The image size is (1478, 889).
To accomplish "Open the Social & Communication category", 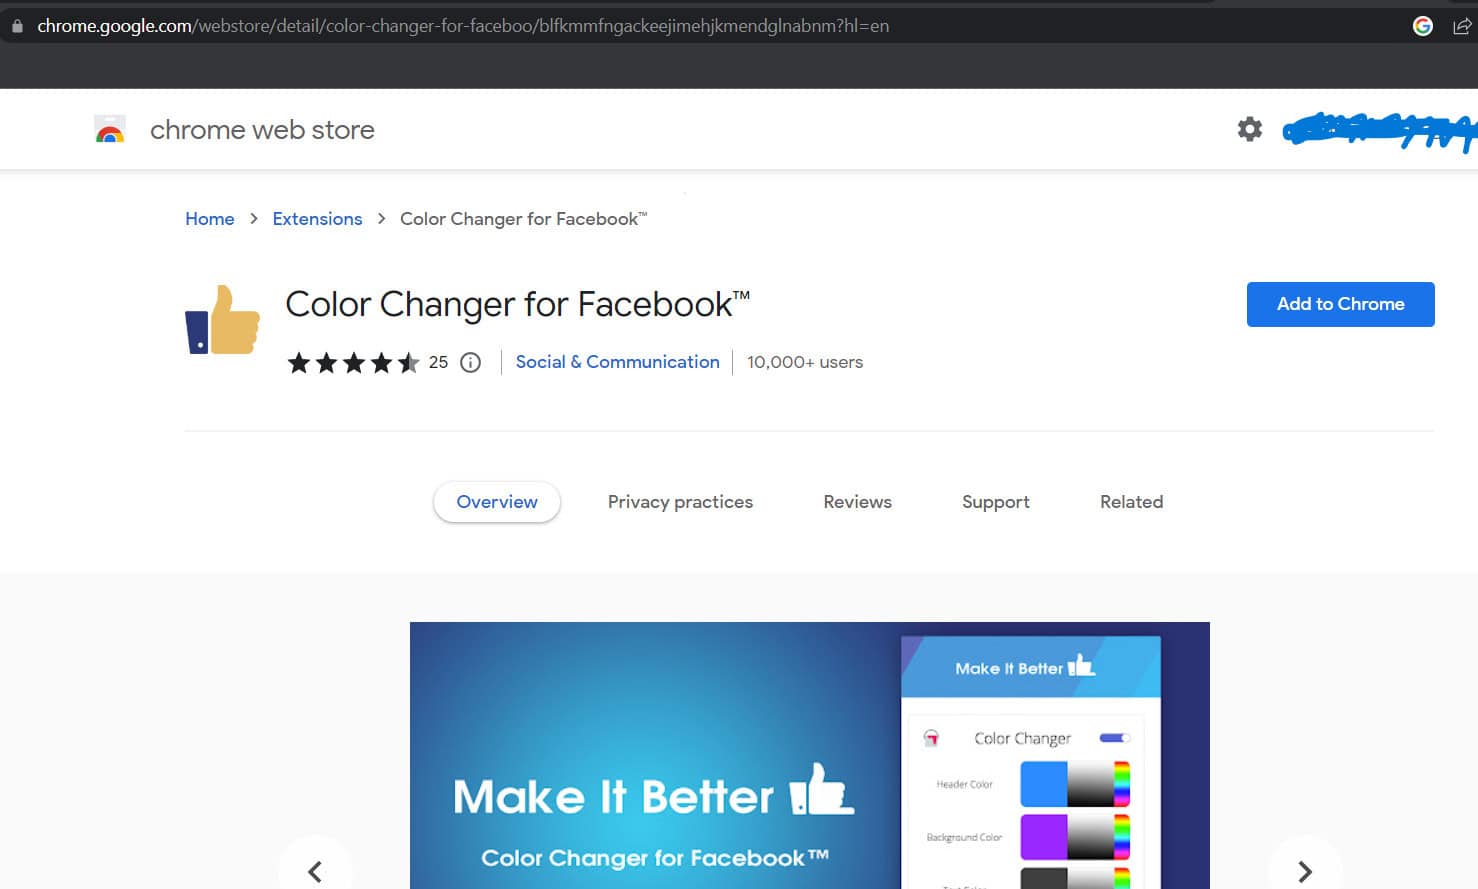I will (617, 362).
